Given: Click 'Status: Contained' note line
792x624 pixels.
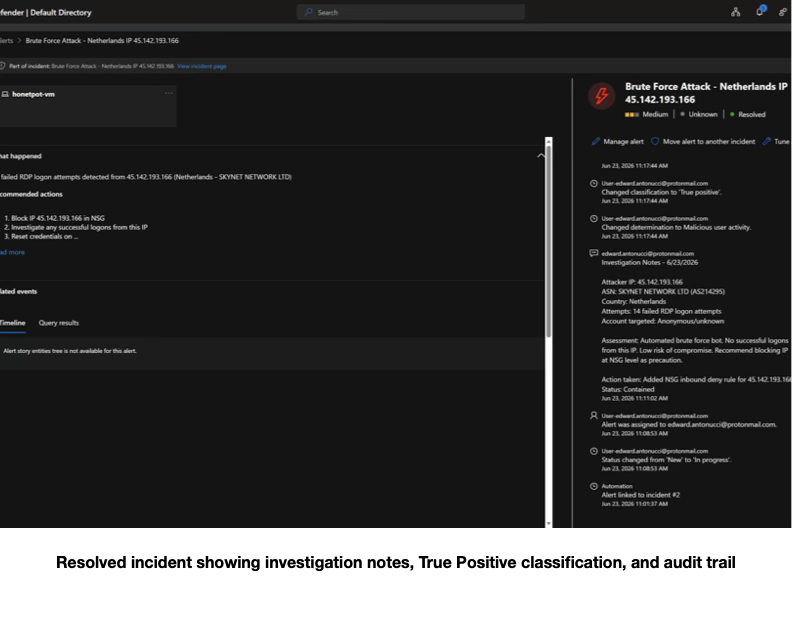Looking at the screenshot, I should click(627, 390).
